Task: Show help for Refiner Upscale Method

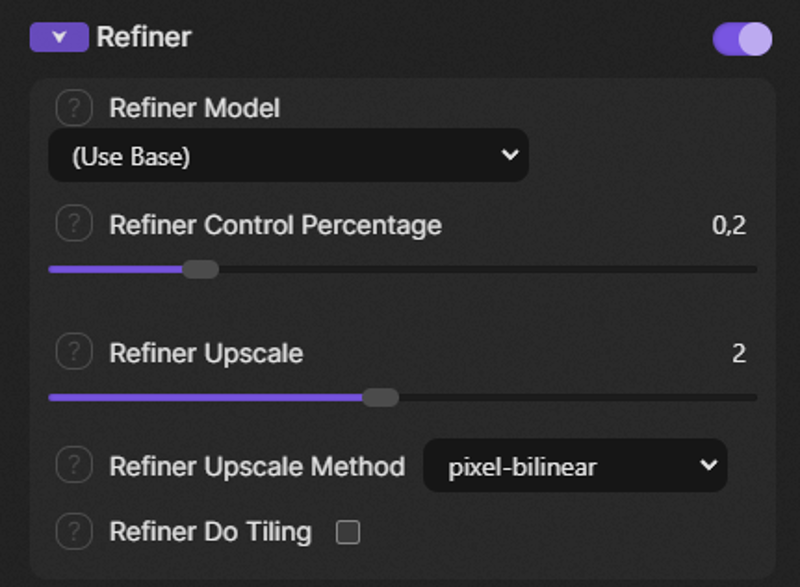Action: tap(73, 465)
